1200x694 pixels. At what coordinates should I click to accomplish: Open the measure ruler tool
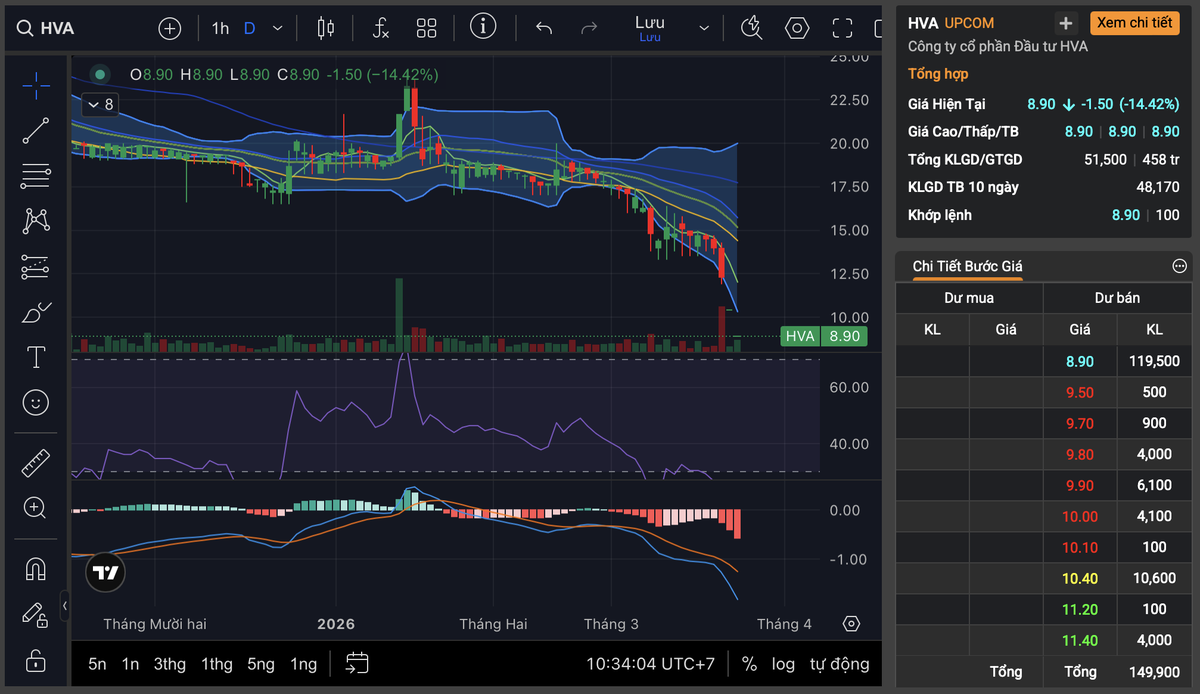point(36,462)
